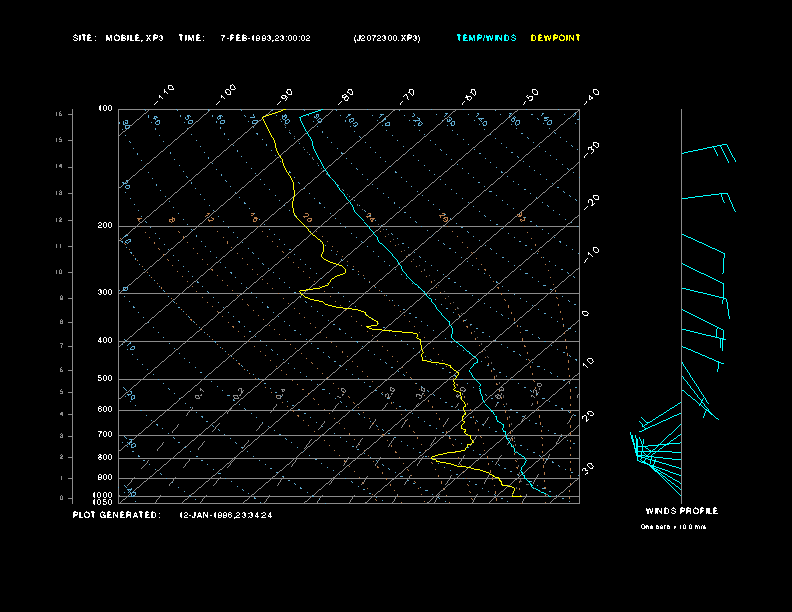Click the "One barb = 10.0 m/s" note

click(x=673, y=527)
